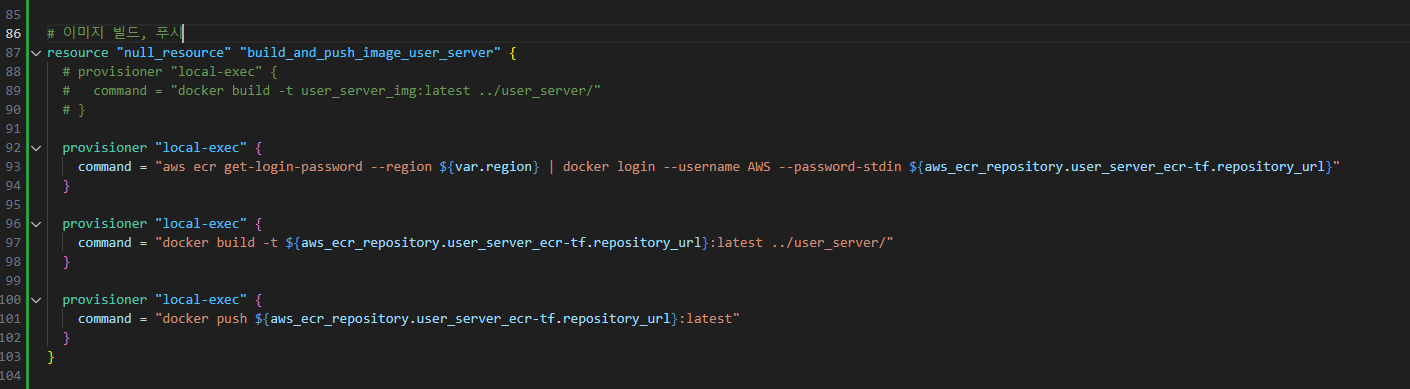This screenshot has height=389, width=1410.
Task: Click 'command' attribute on line 101
Action: coord(105,318)
